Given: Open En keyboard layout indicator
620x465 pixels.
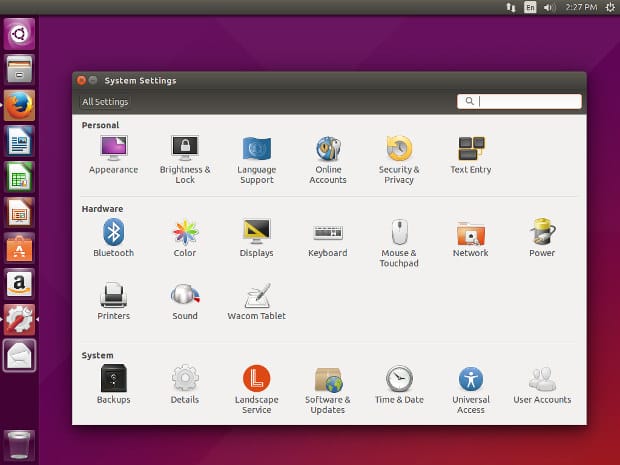Looking at the screenshot, I should pyautogui.click(x=530, y=7).
